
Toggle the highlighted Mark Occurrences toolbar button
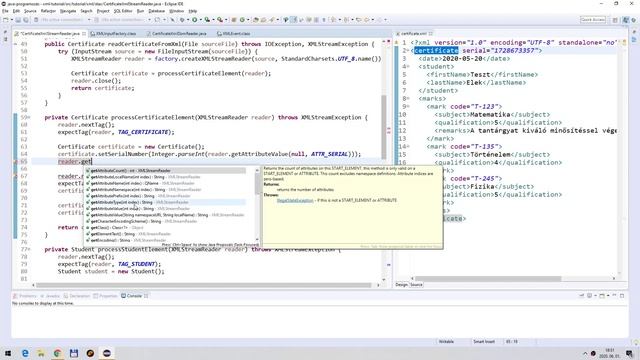tap(293, 20)
